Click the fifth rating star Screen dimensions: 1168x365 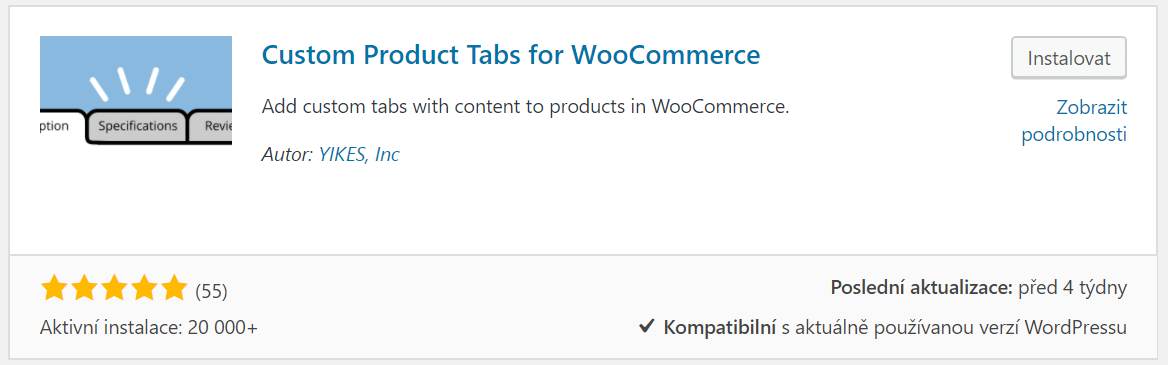174,288
